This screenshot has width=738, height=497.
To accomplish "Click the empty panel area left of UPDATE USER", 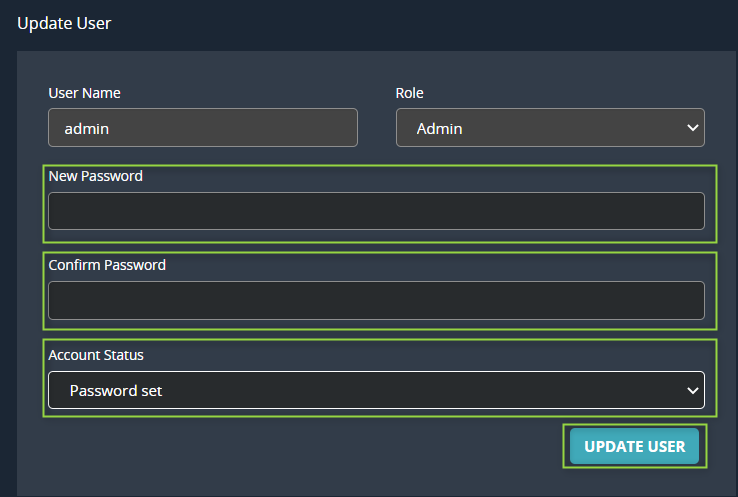I will (300, 450).
